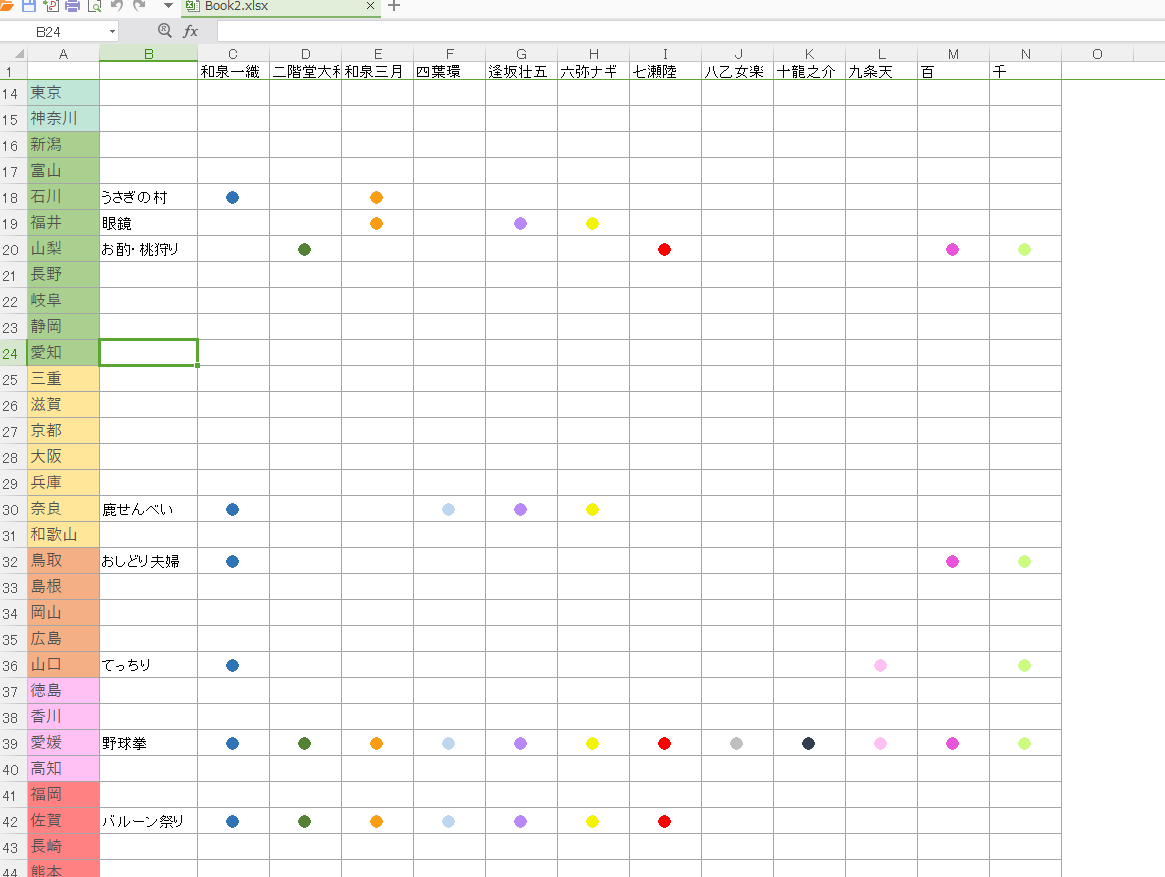Click the 福岡 cell

coord(63,795)
